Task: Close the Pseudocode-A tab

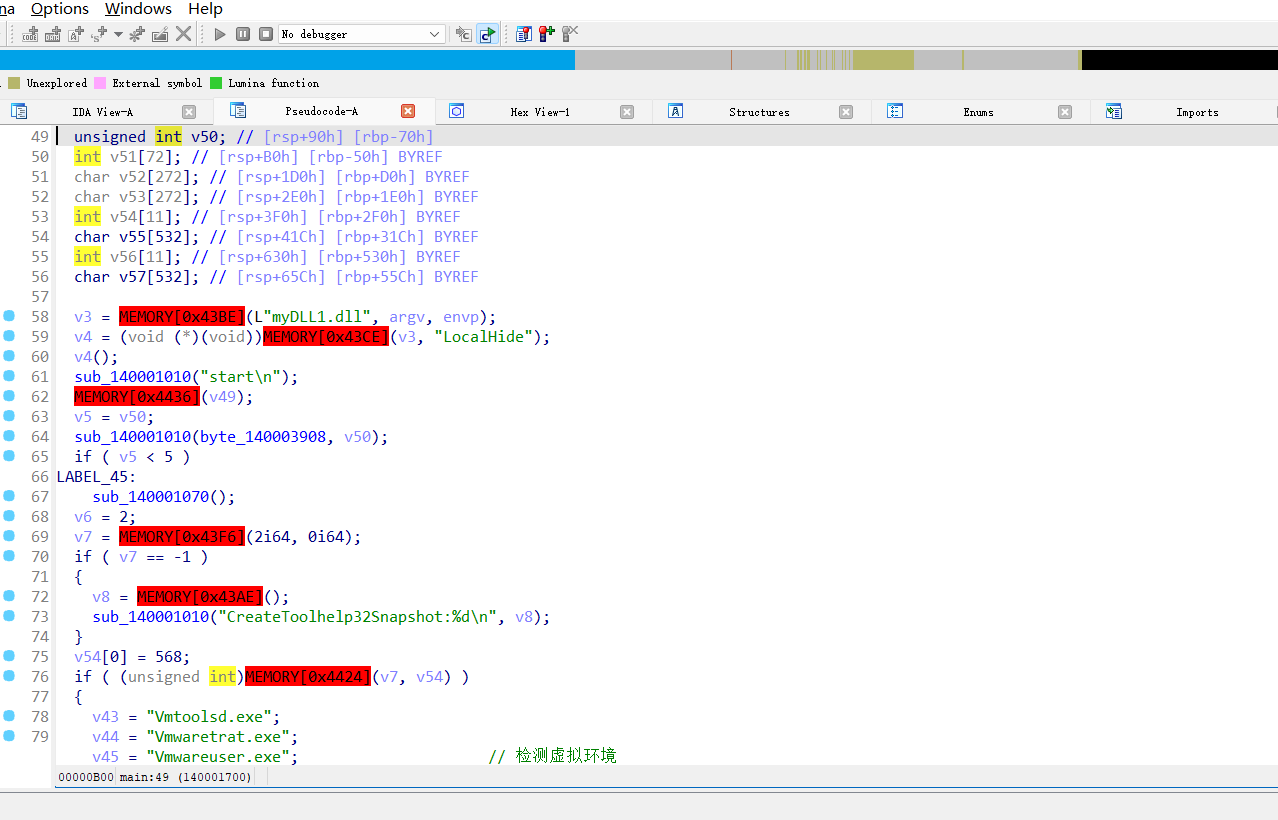Action: (408, 111)
